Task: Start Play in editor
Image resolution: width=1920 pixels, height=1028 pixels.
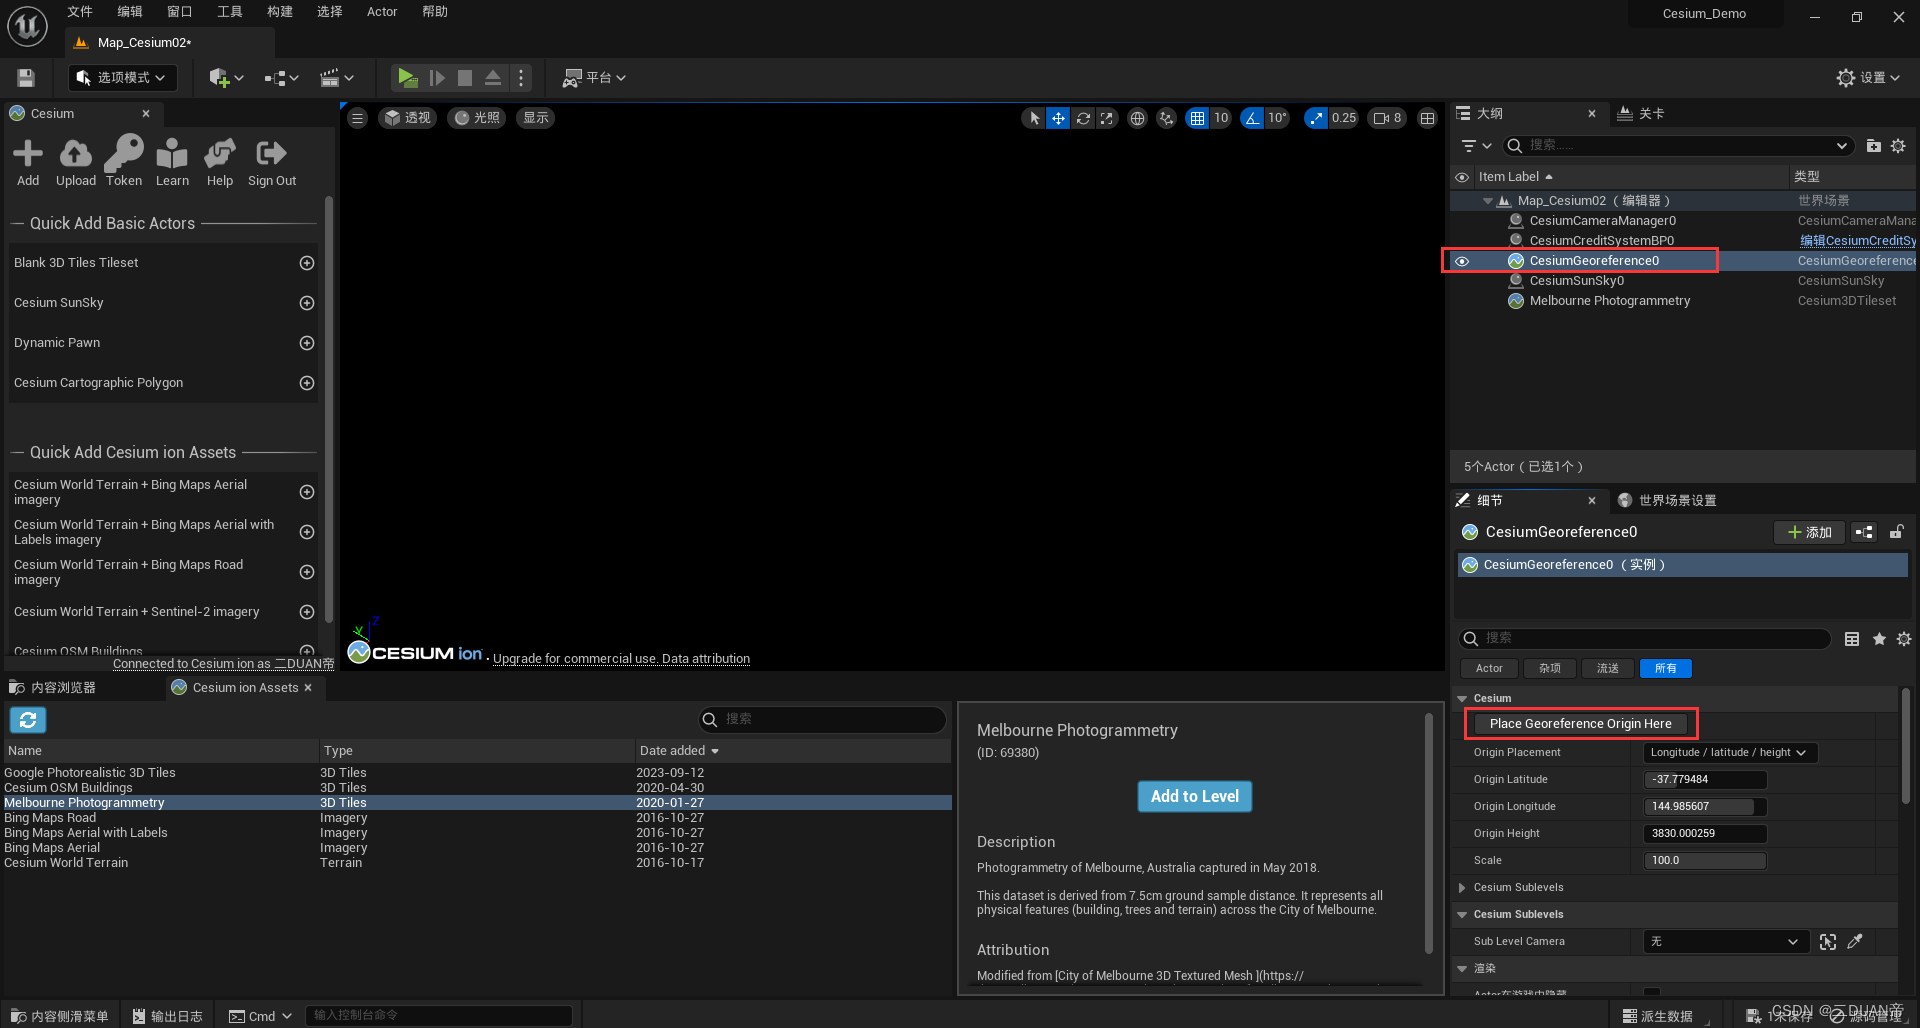Action: (x=406, y=78)
